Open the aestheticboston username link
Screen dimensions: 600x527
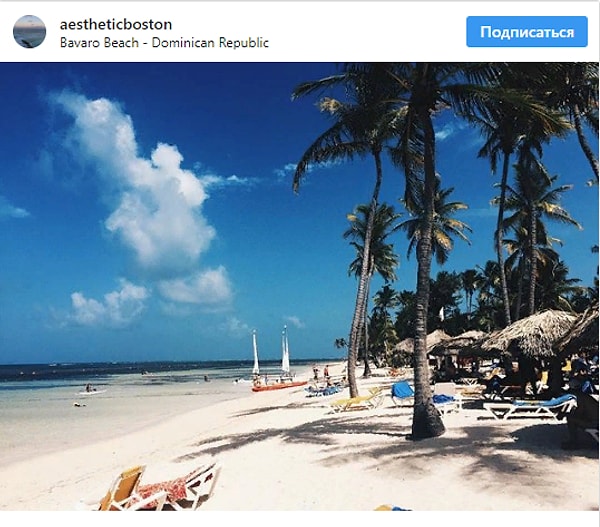coord(116,24)
